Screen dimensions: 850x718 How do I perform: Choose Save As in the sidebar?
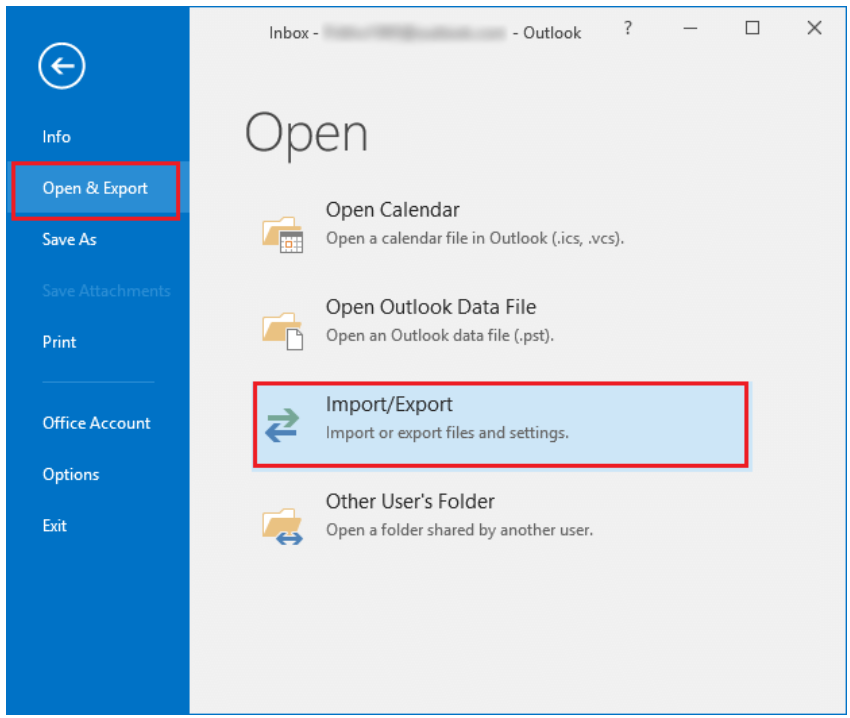click(x=69, y=239)
